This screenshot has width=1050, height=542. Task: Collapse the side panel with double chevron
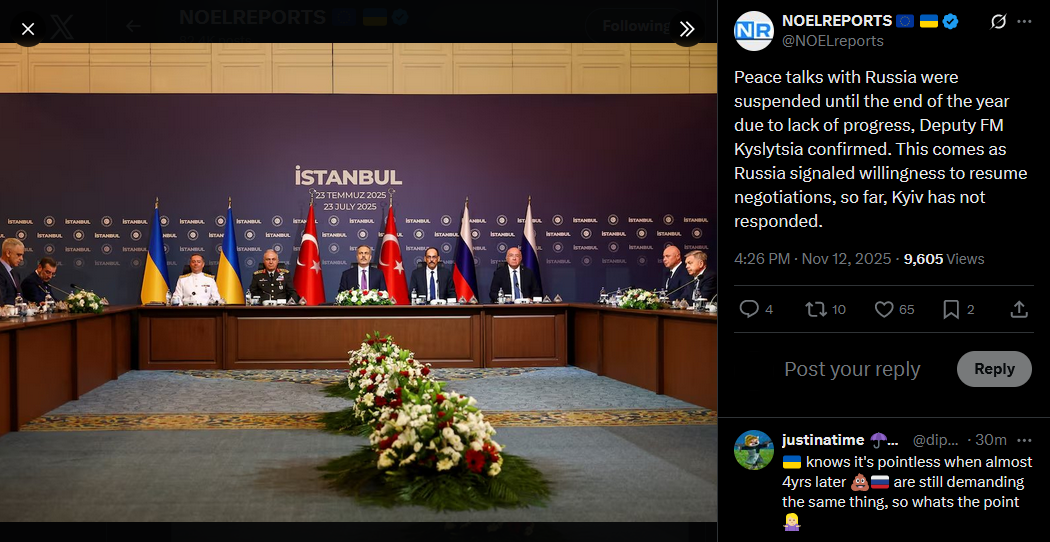(x=687, y=29)
